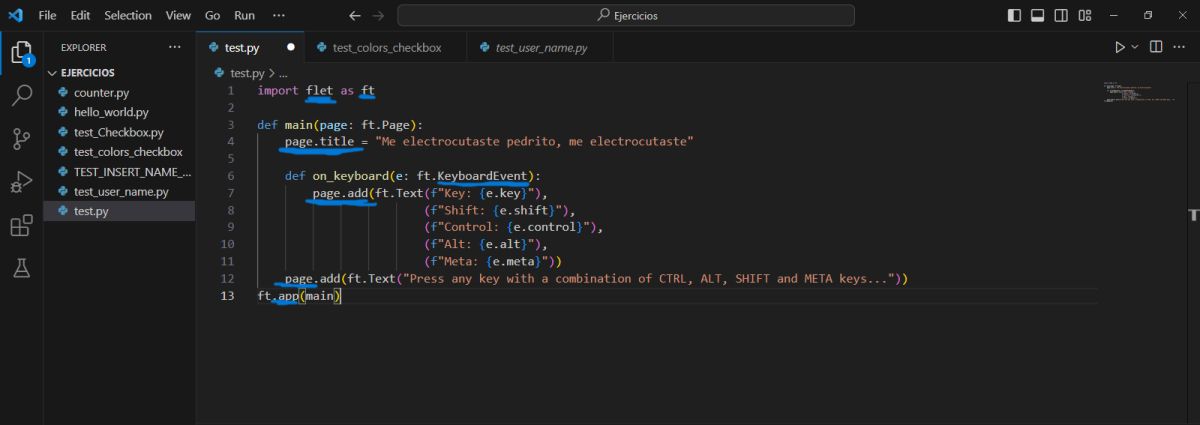The image size is (1200, 425).
Task: Click the 'on_keyboard' function name
Action: point(347,176)
